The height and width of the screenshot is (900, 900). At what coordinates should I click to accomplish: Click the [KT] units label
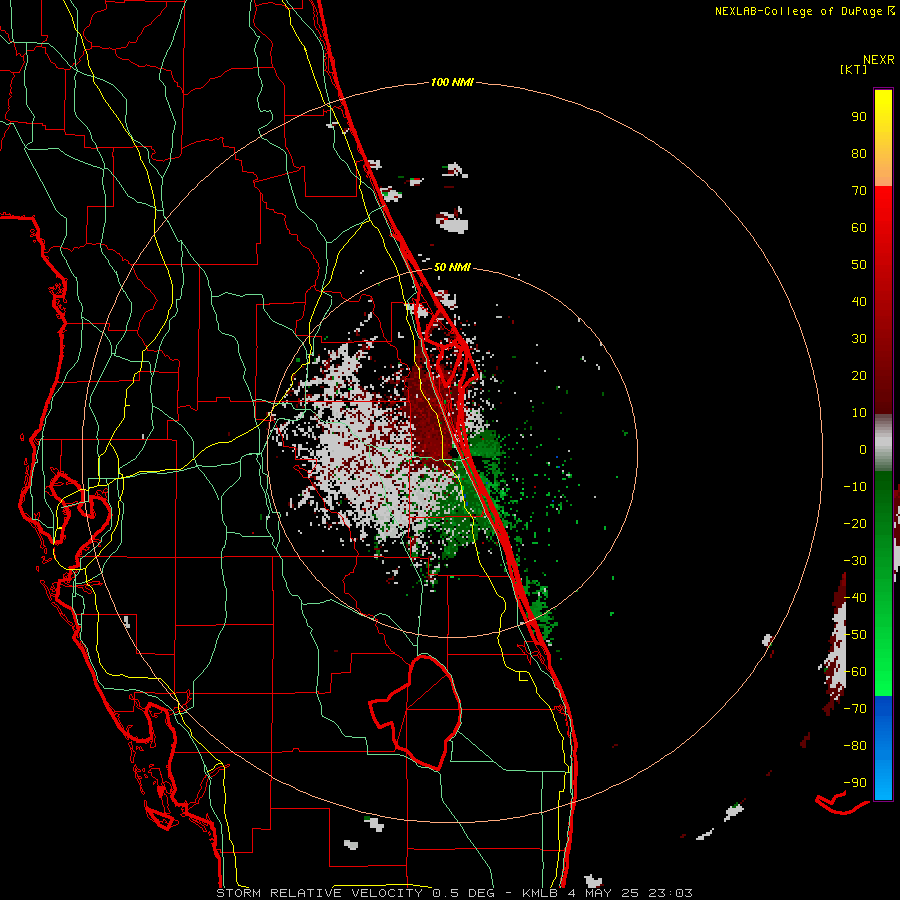tap(853, 69)
